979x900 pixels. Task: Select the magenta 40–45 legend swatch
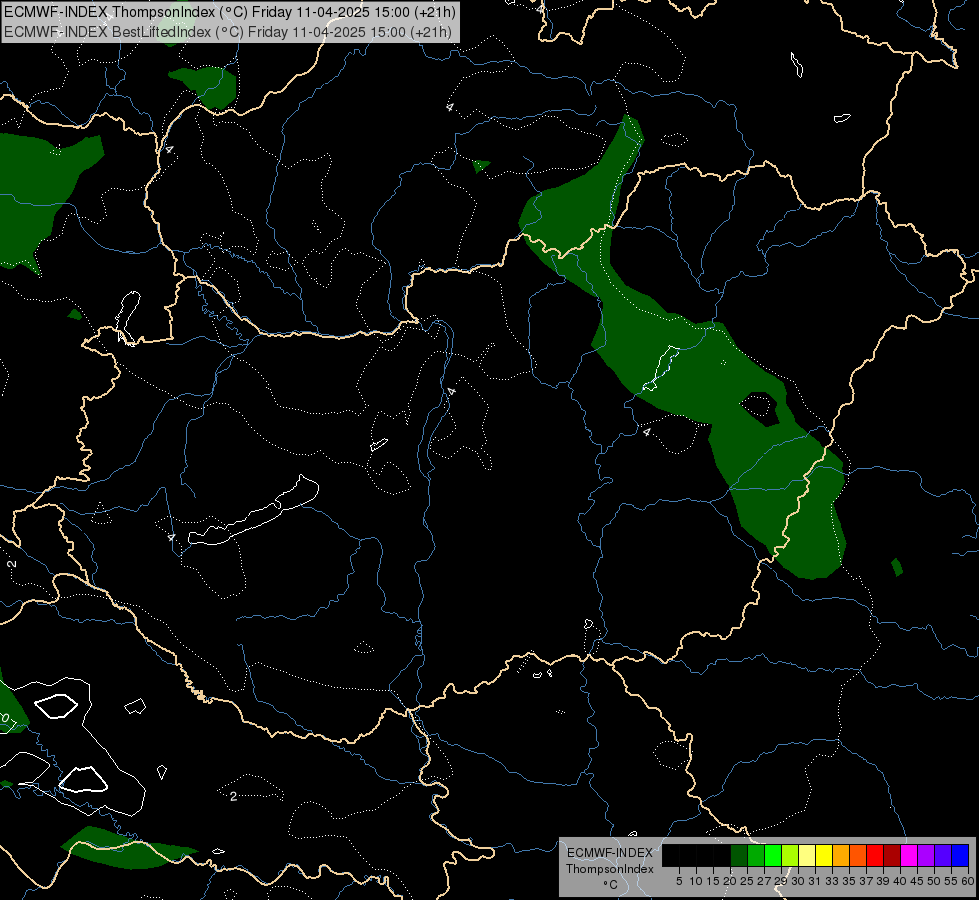coord(909,855)
